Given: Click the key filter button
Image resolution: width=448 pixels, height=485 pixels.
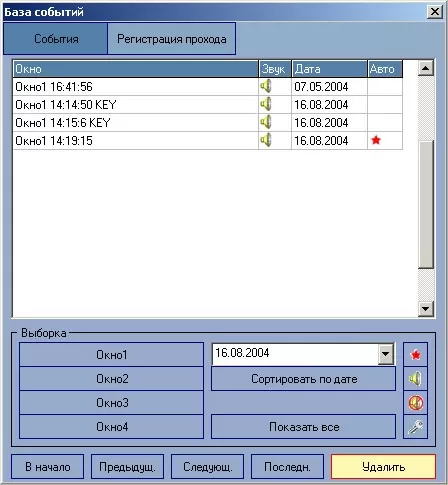Looking at the screenshot, I should click(x=415, y=427).
